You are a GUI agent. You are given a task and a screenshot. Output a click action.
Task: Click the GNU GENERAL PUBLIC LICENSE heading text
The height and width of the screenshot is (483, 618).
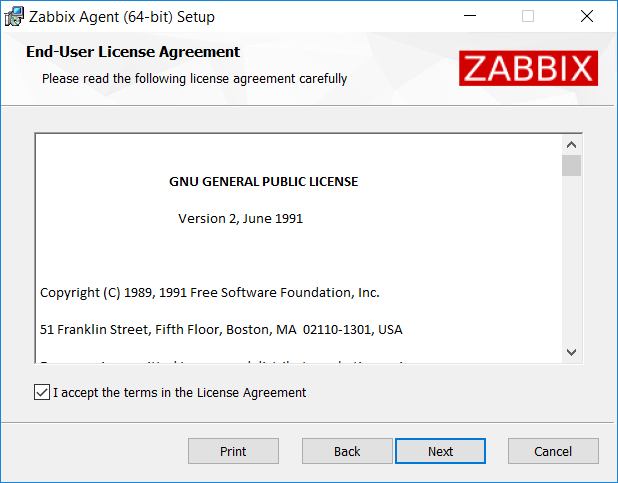(264, 182)
